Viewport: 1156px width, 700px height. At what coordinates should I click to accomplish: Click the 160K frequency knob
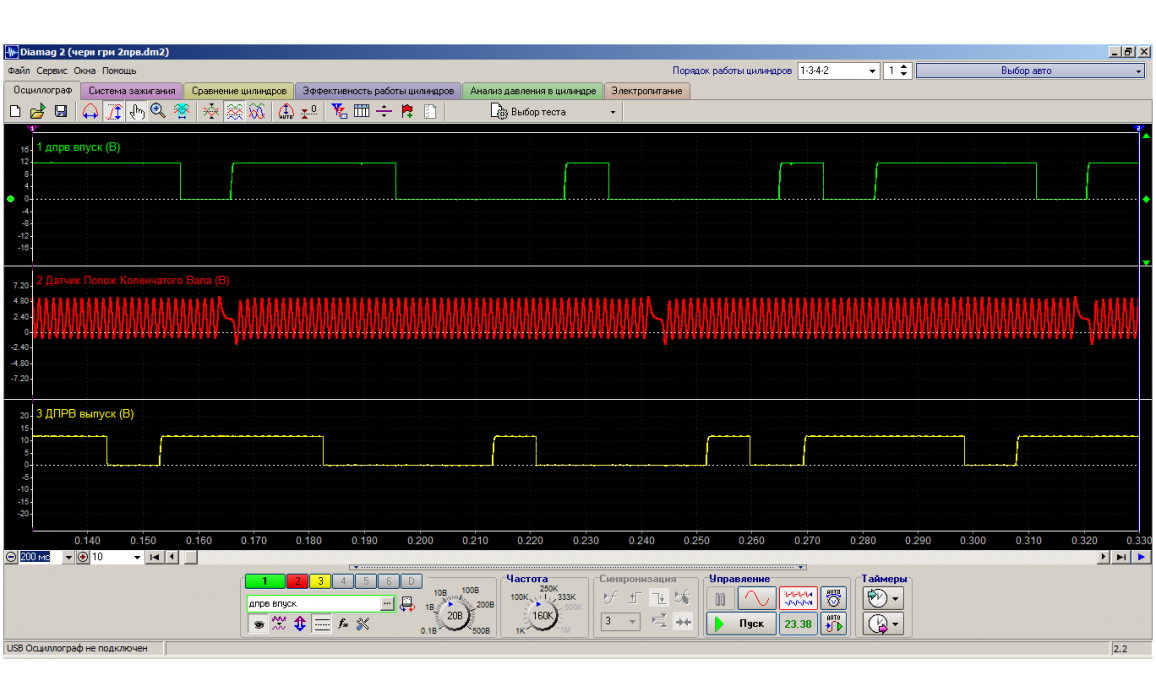[x=543, y=615]
